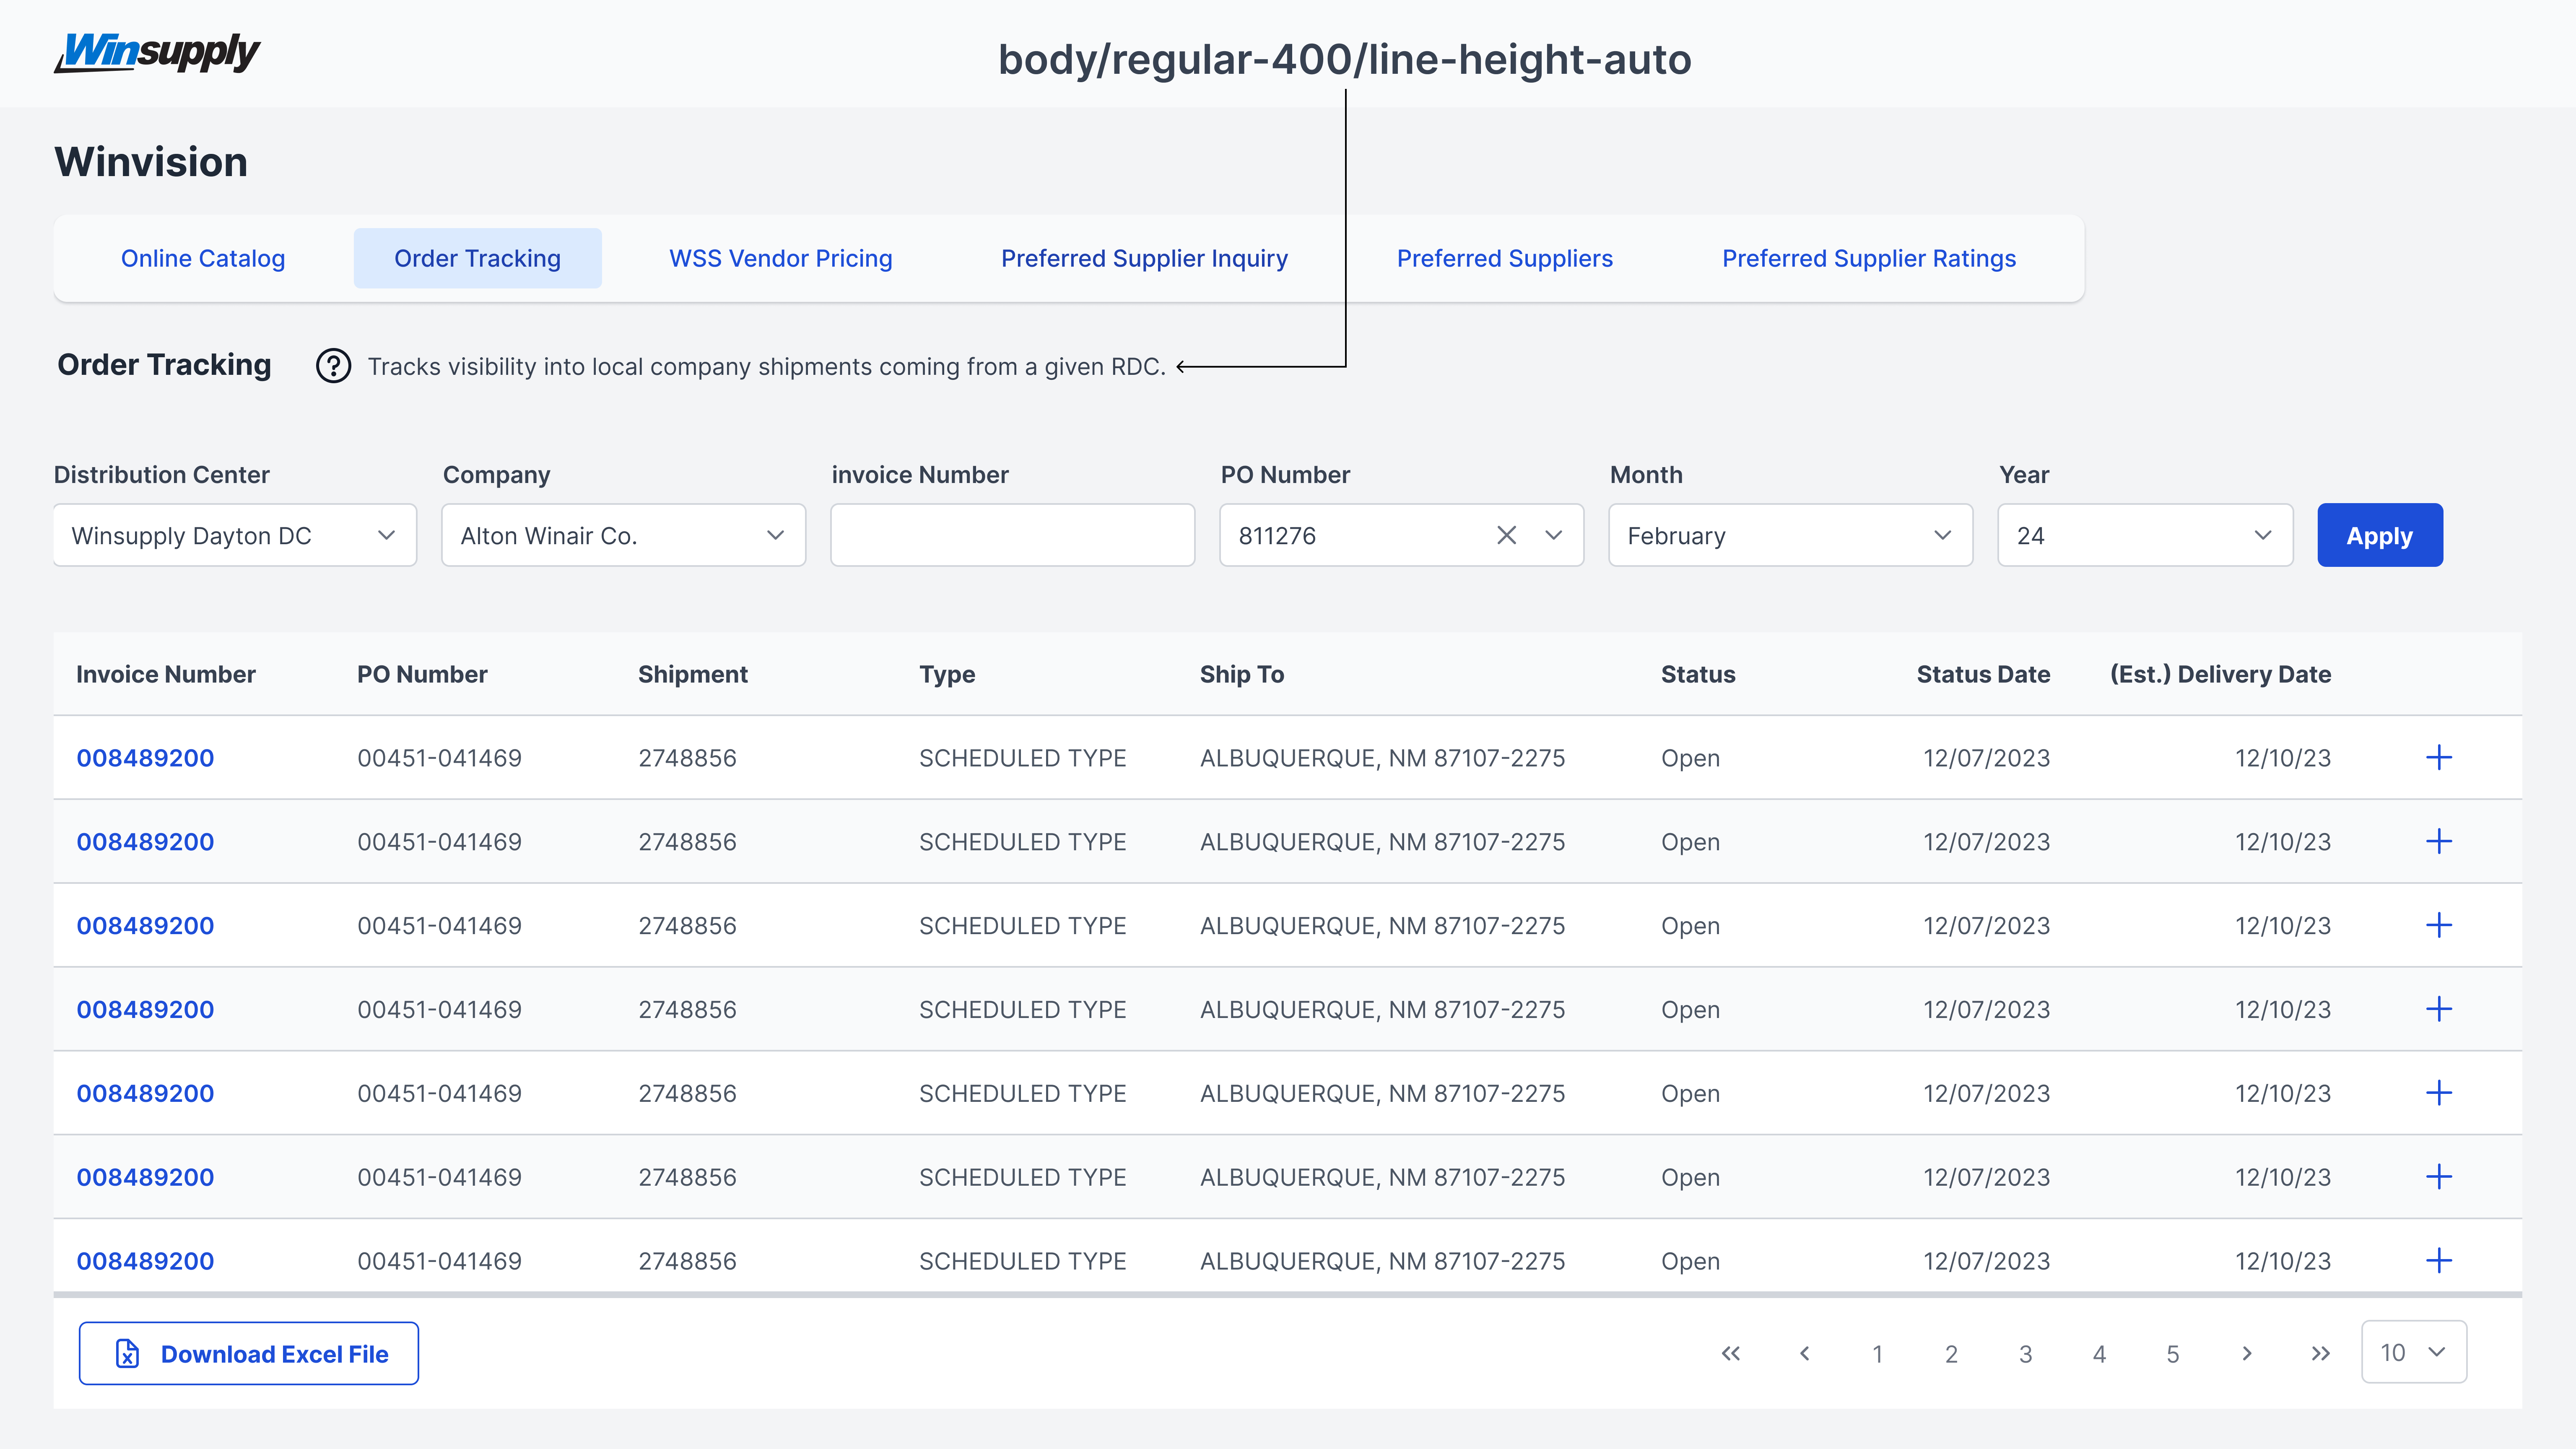Open the Company dropdown
Image resolution: width=2576 pixels, height=1449 pixels.
click(x=623, y=535)
